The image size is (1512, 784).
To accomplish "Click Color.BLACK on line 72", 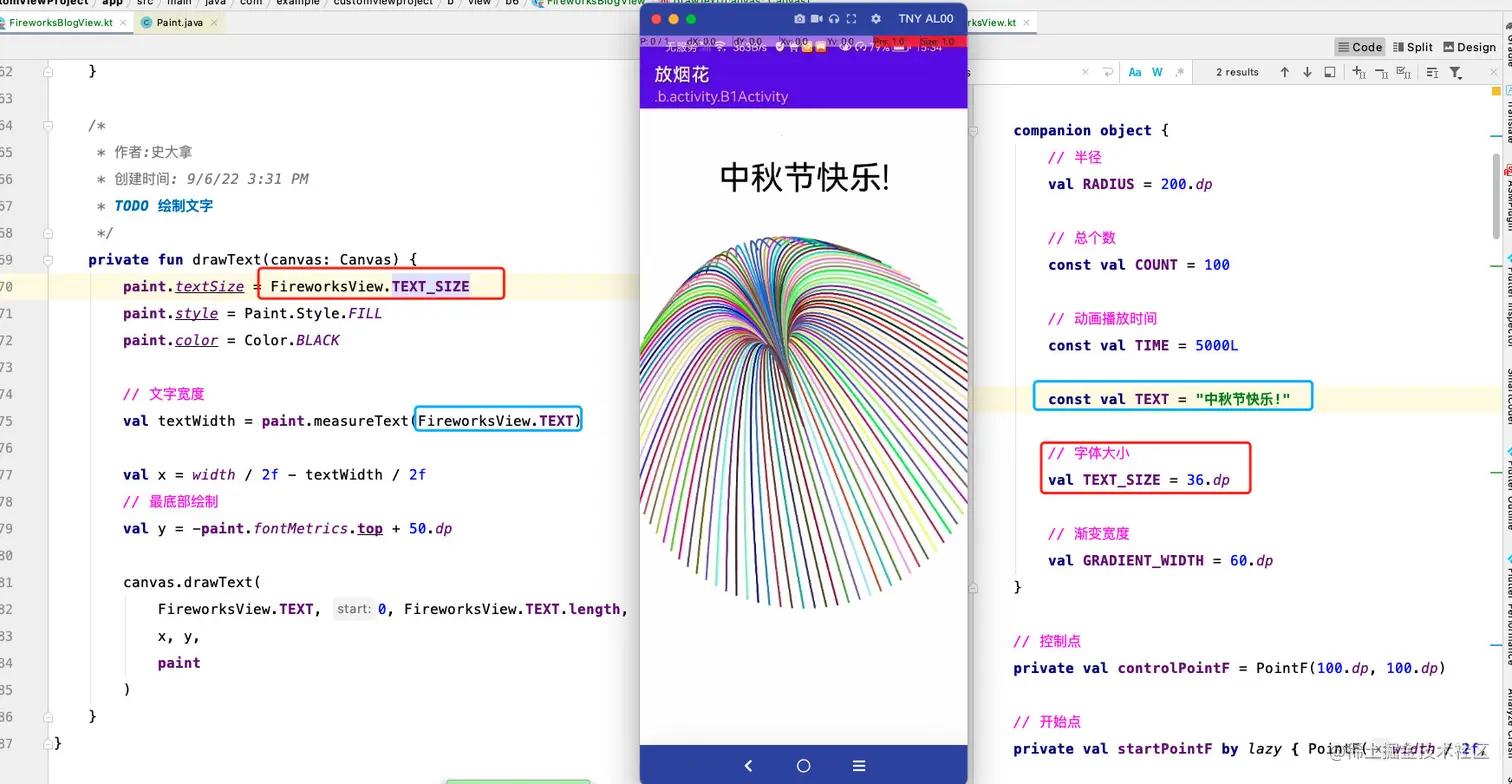I will pos(292,340).
